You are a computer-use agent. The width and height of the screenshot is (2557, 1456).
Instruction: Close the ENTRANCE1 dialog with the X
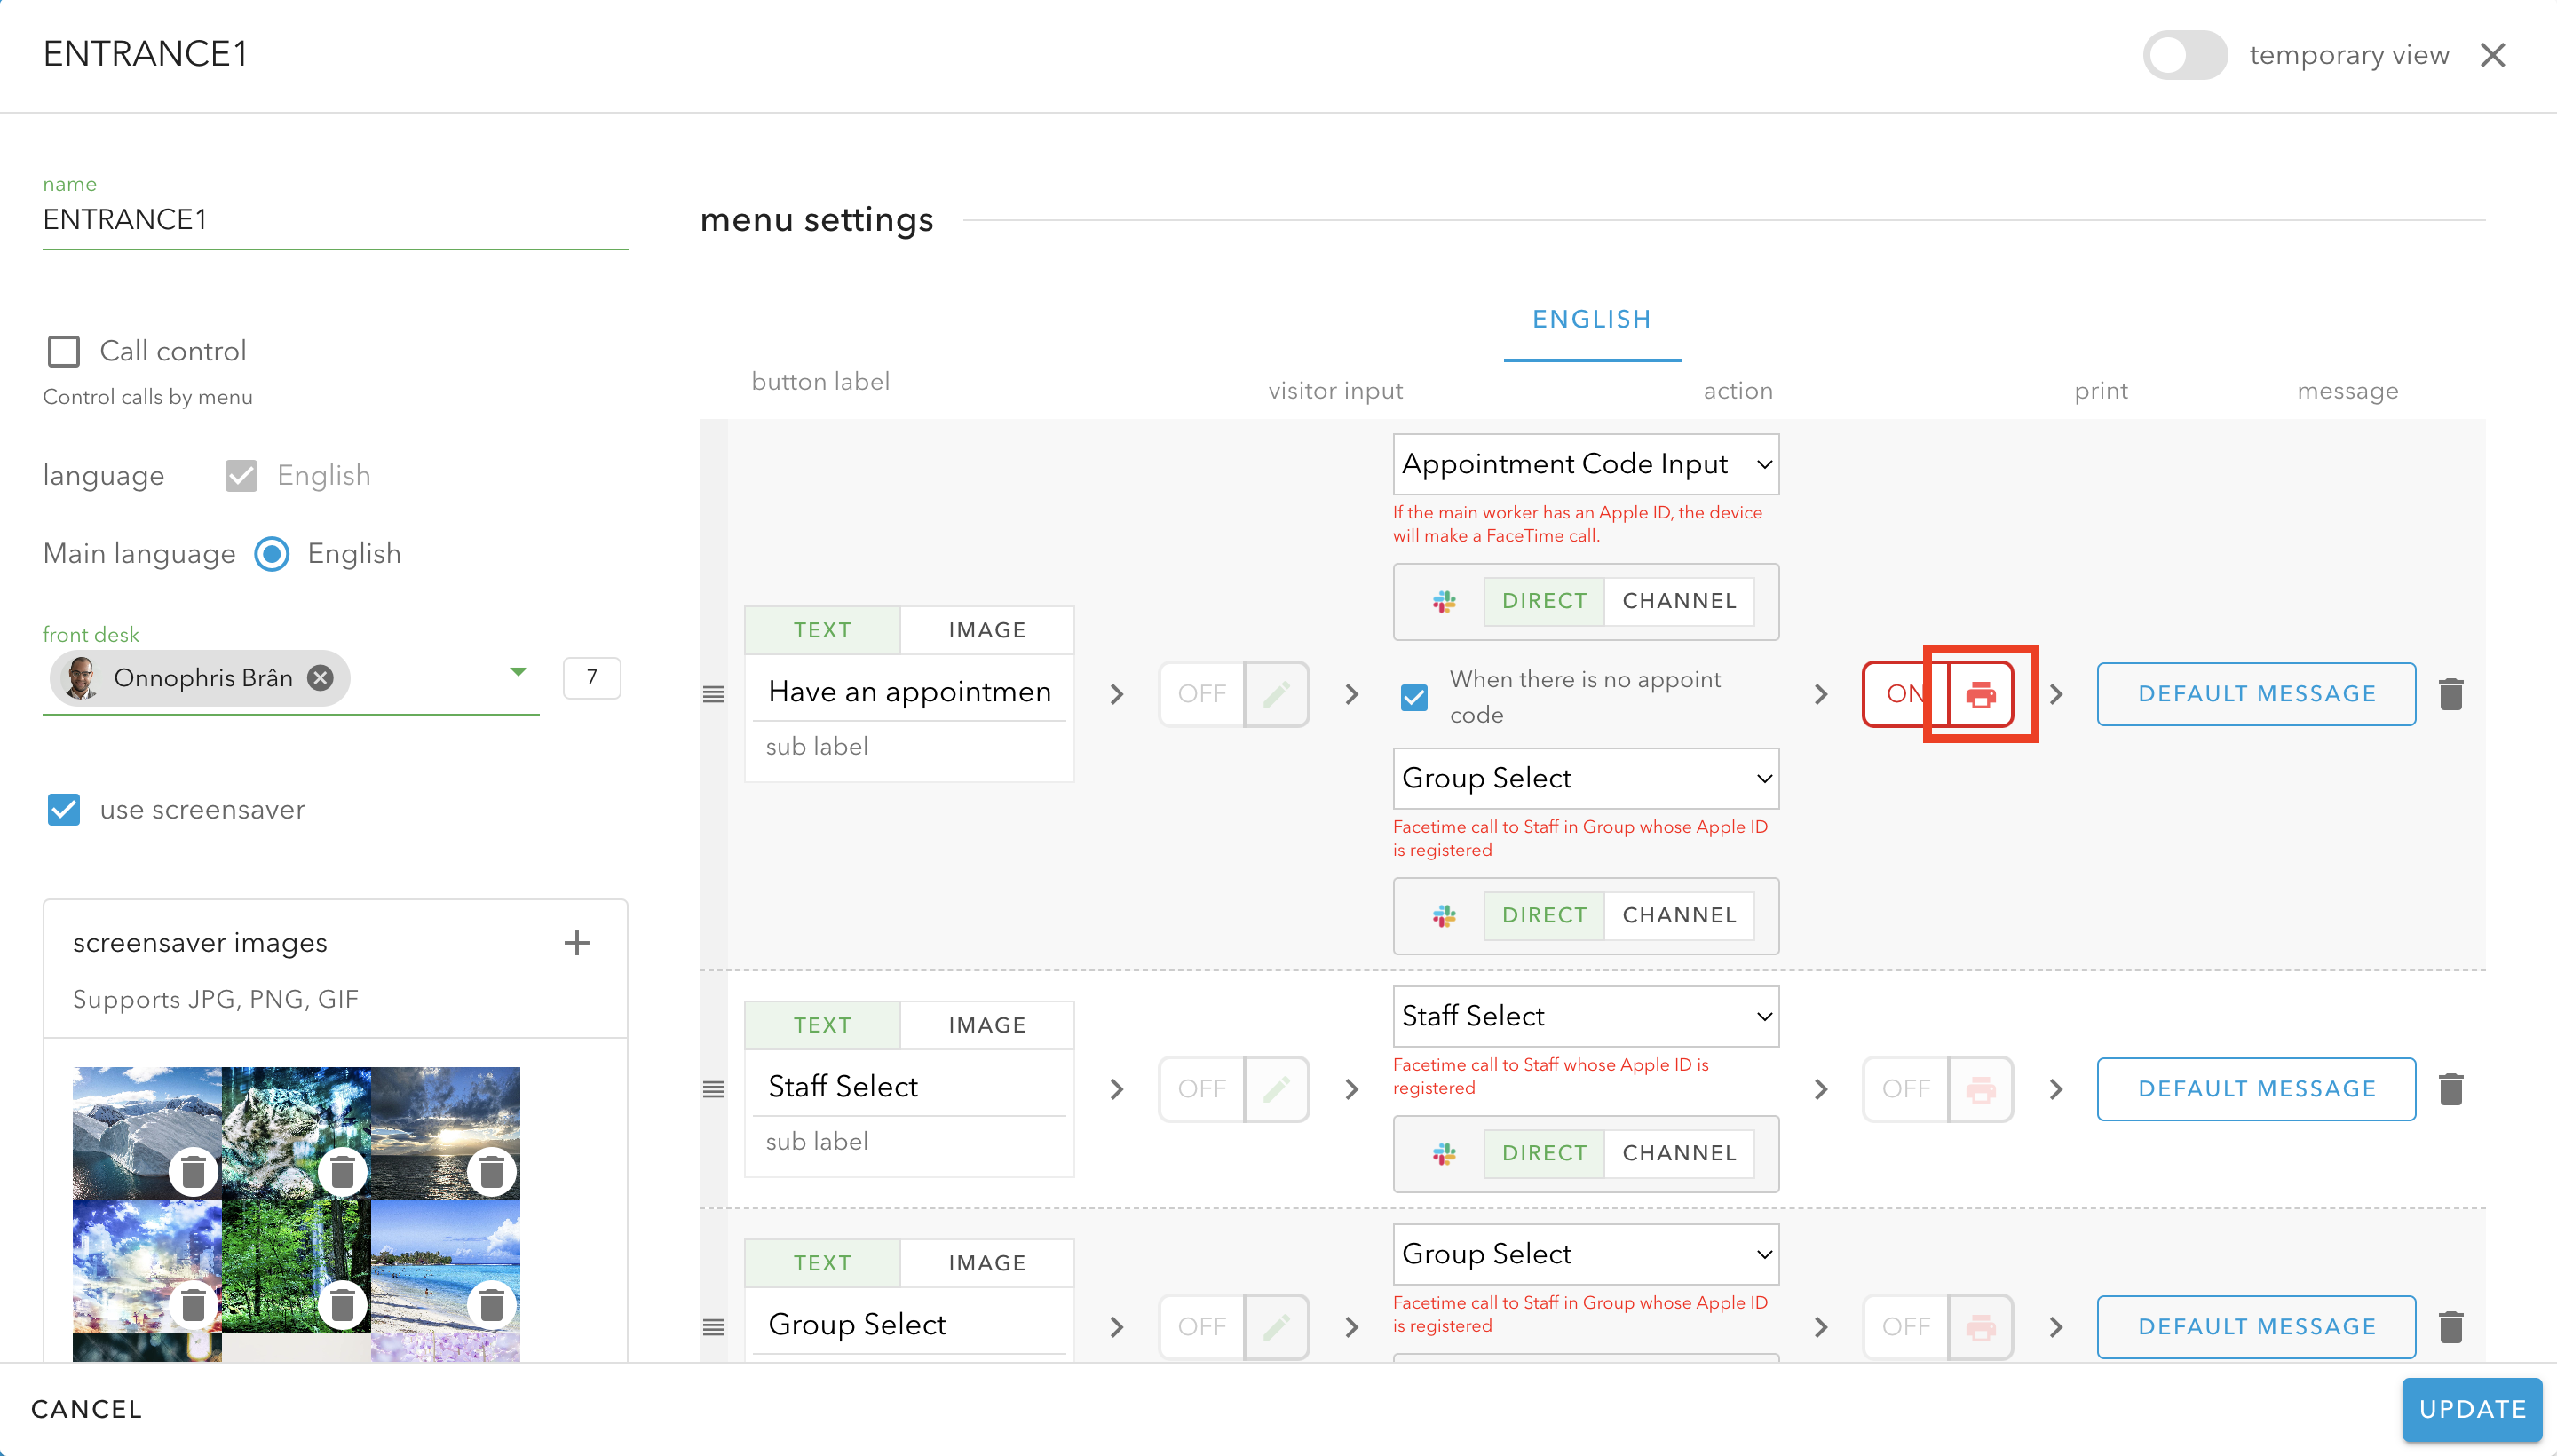coord(2493,55)
